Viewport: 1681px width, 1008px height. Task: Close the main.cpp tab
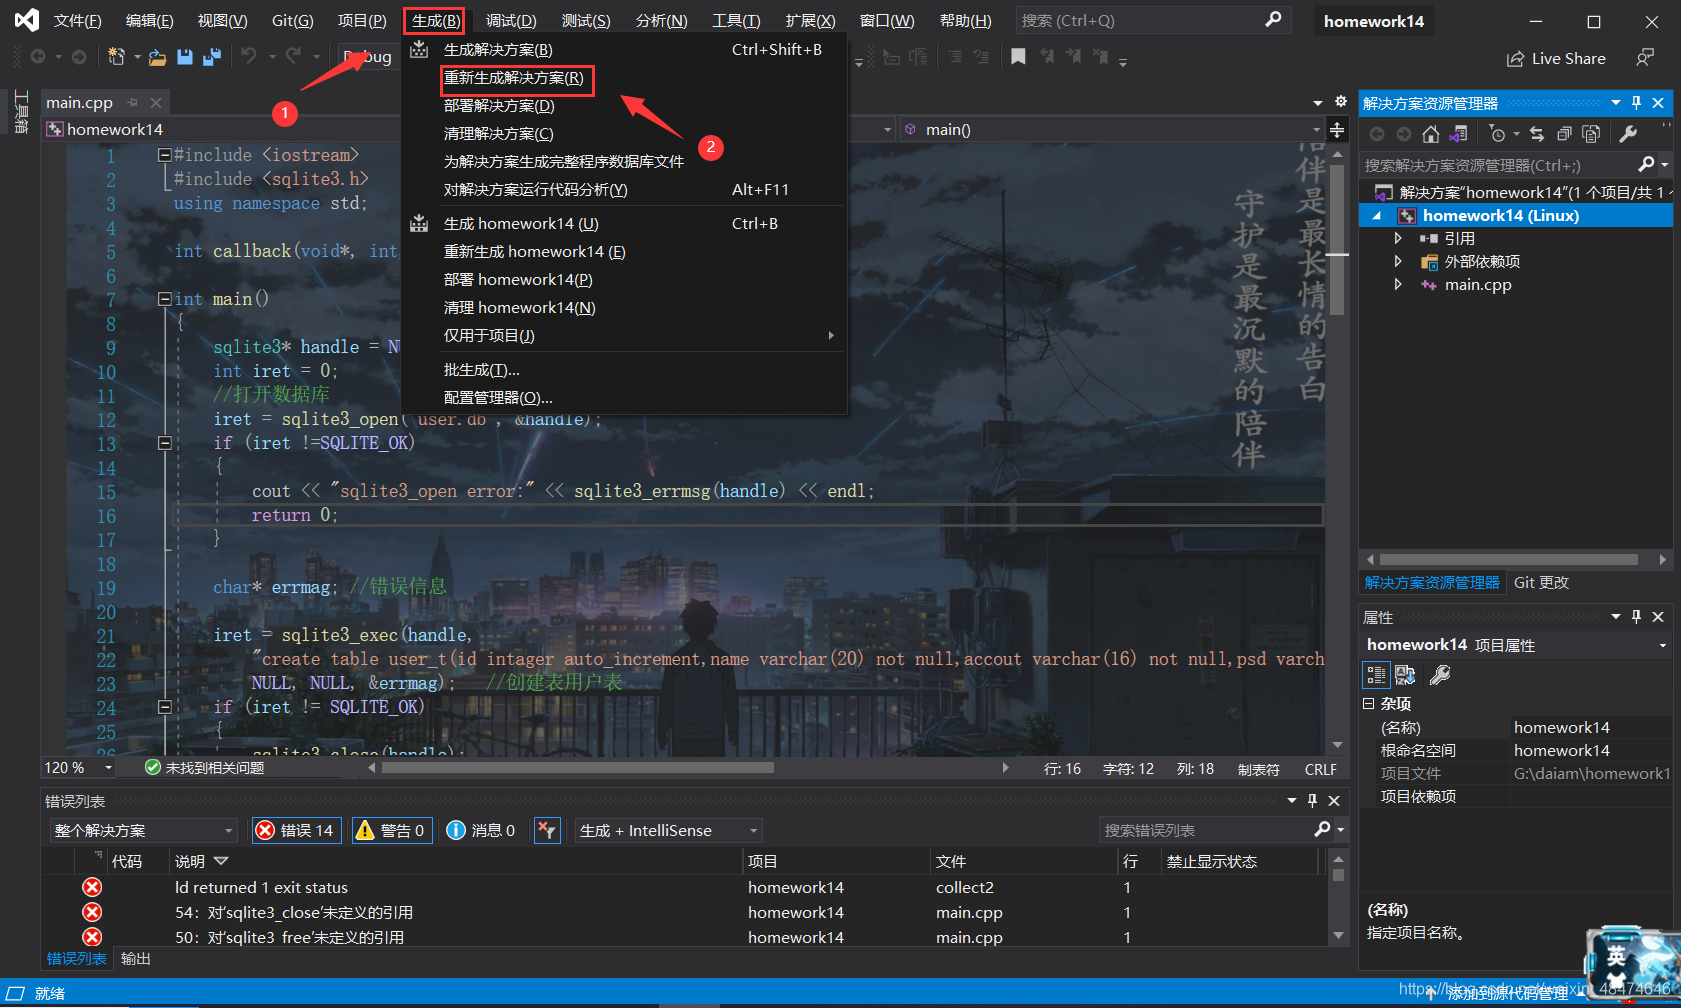(x=156, y=102)
